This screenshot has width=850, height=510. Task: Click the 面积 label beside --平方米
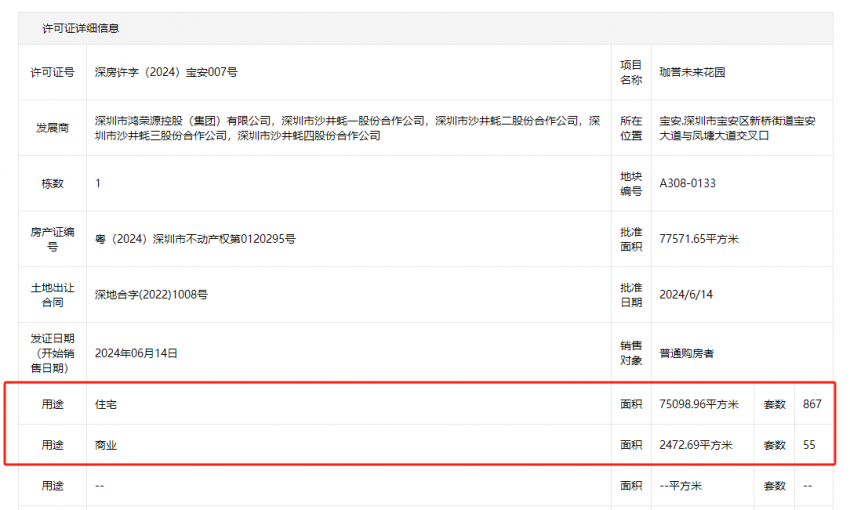click(x=631, y=486)
